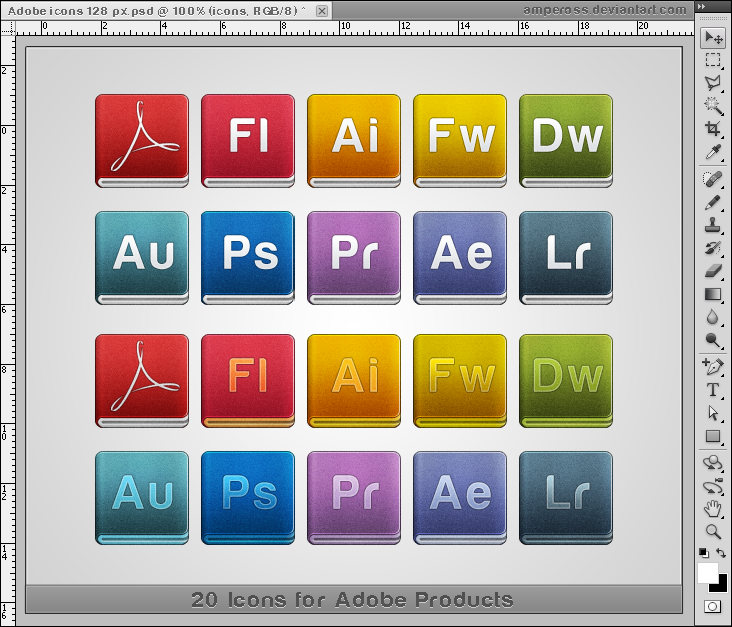Screen dimensions: 732x627
Task: Click the white-lettered Lr Lightroom icon
Action: coord(566,258)
